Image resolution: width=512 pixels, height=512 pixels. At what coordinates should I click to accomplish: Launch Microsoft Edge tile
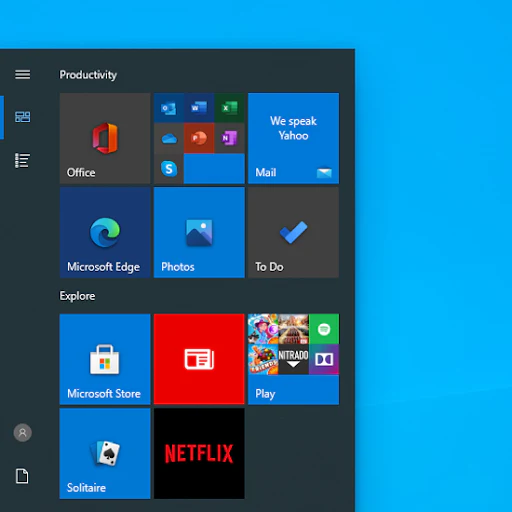point(105,232)
